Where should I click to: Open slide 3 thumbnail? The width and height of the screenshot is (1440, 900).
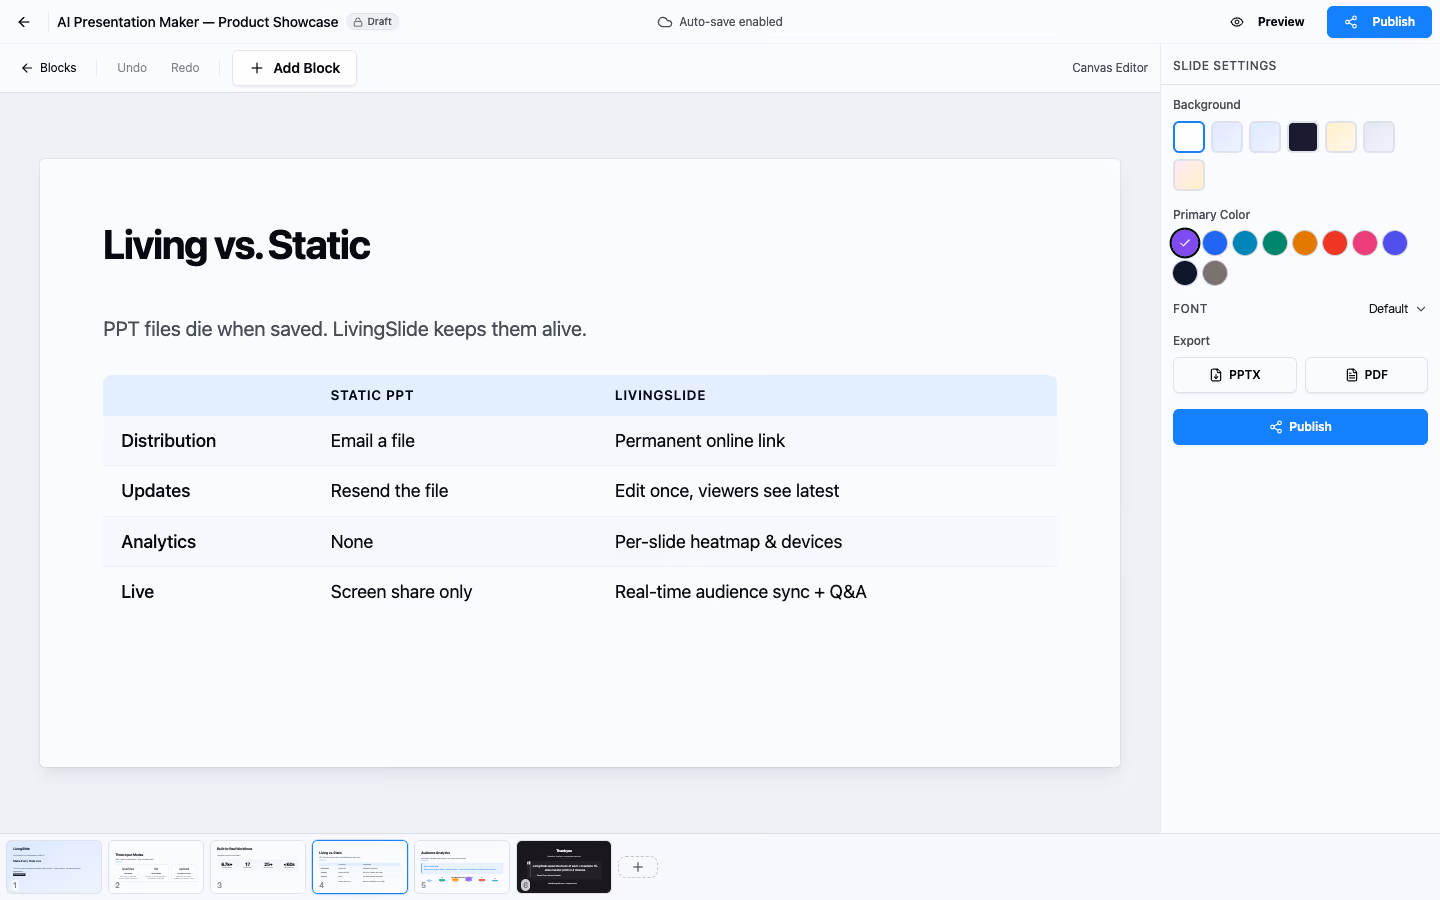(258, 867)
